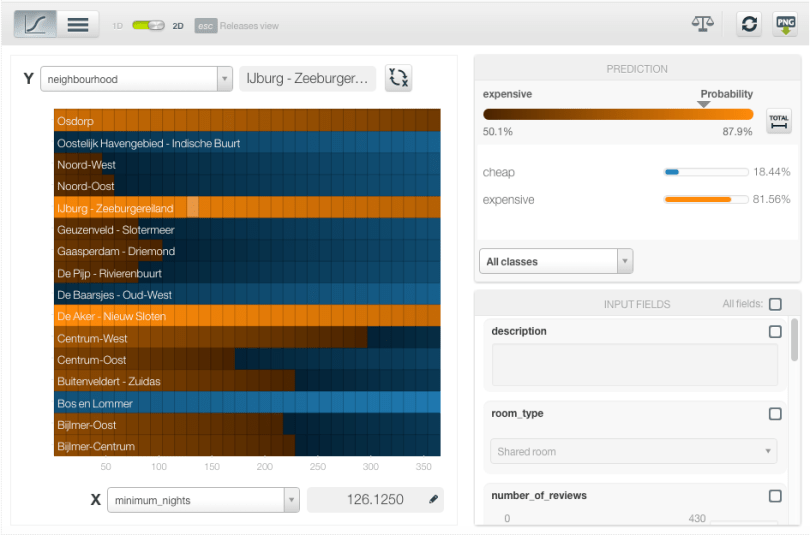Screen dimensions: 810x535
Task: Check the description field checkbox
Action: tap(775, 332)
